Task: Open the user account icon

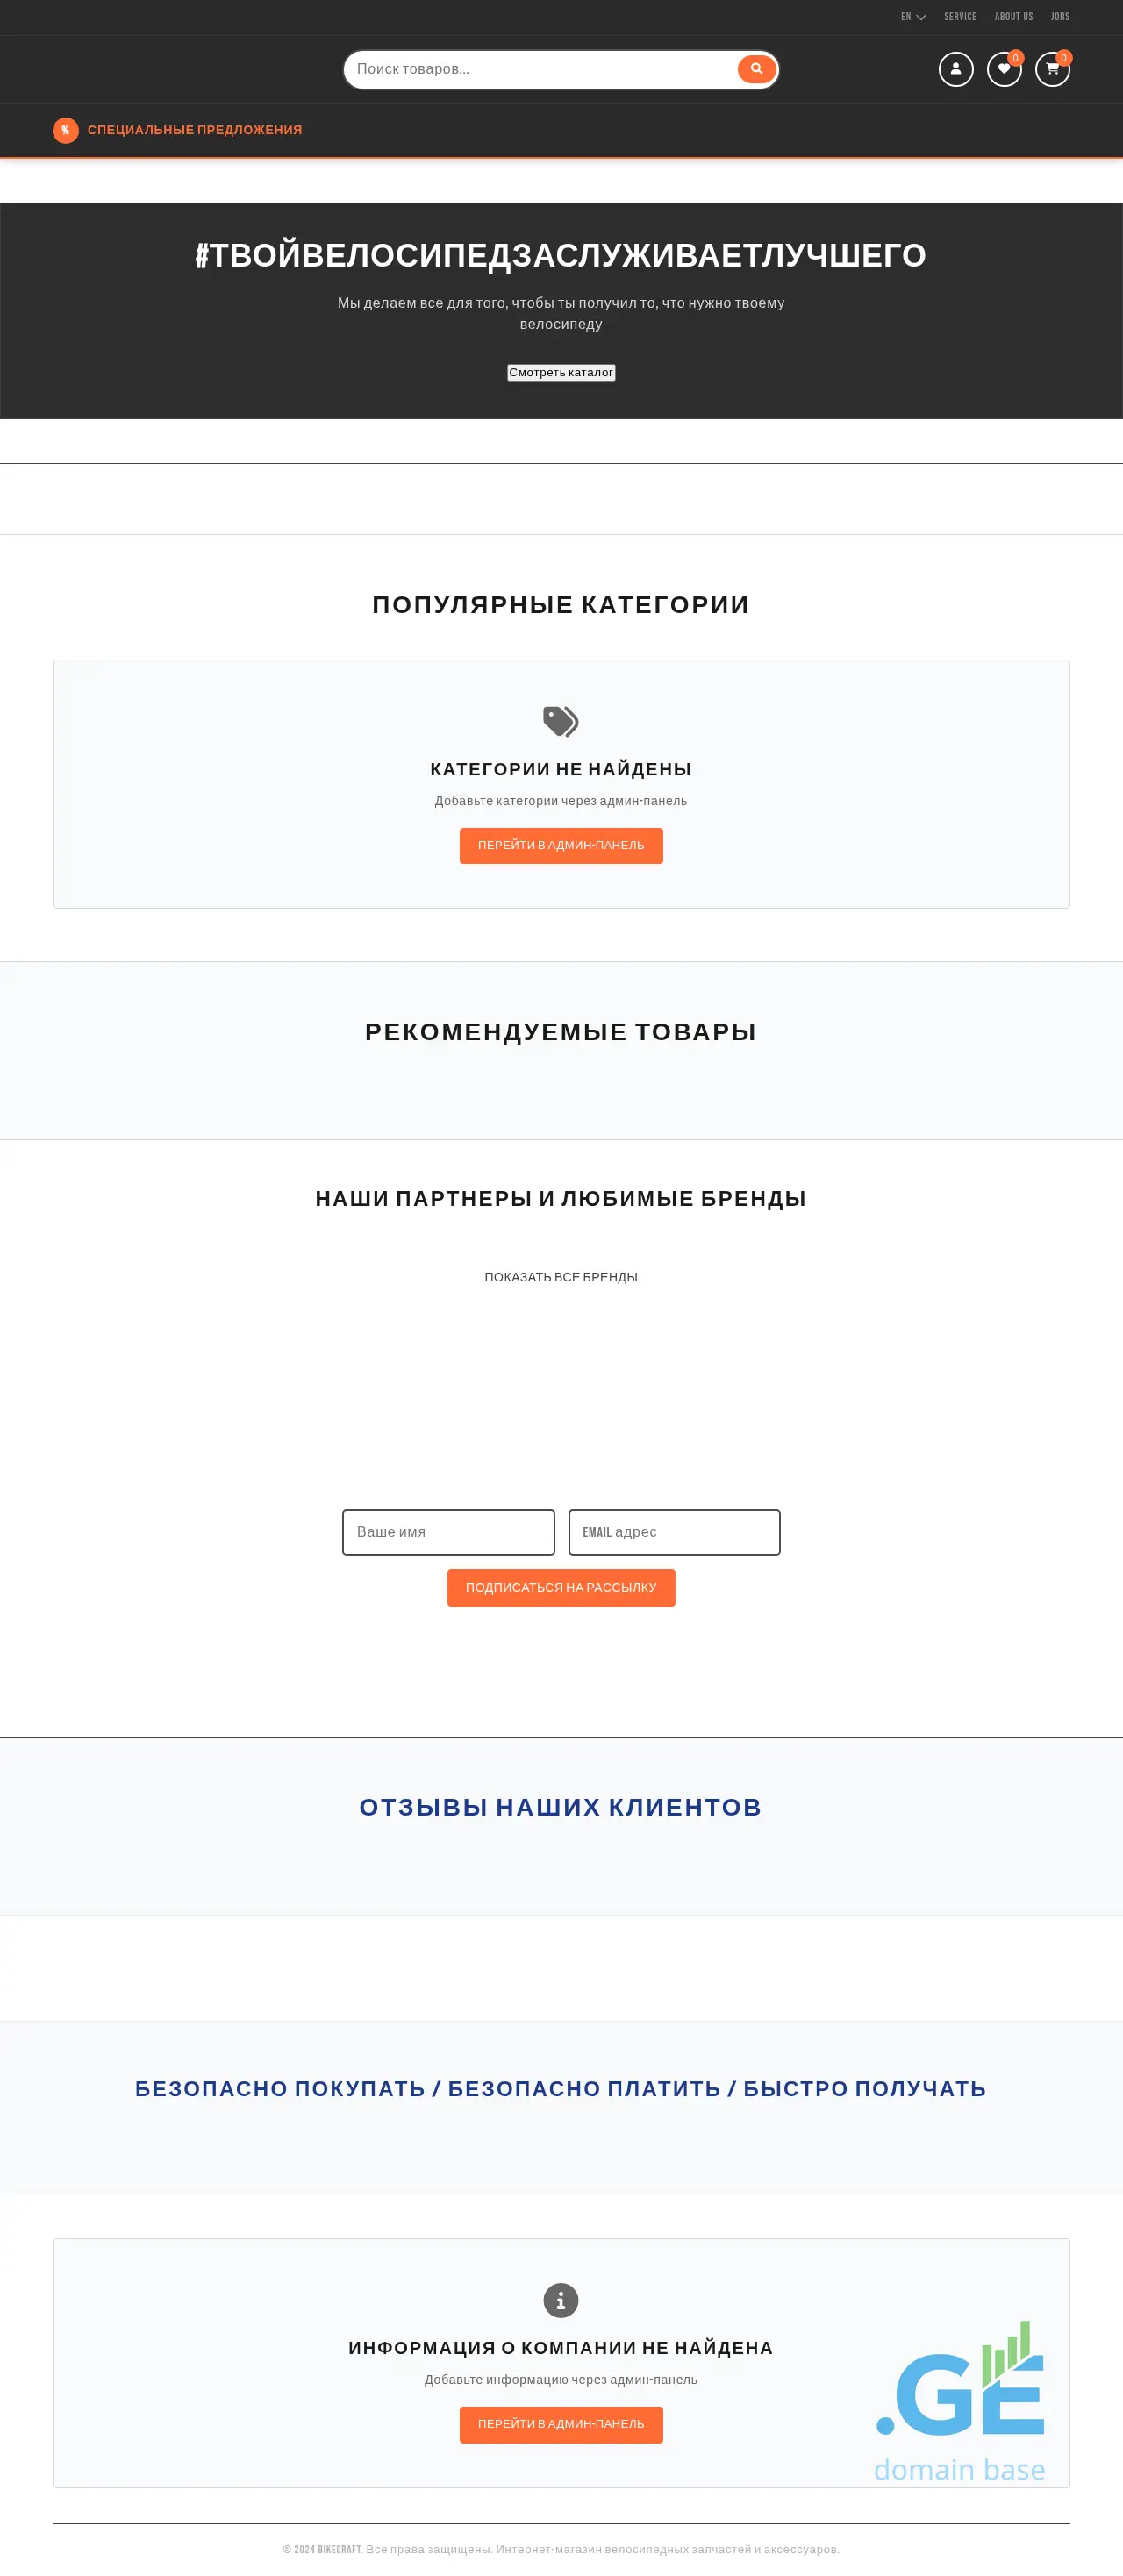Action: pos(955,69)
